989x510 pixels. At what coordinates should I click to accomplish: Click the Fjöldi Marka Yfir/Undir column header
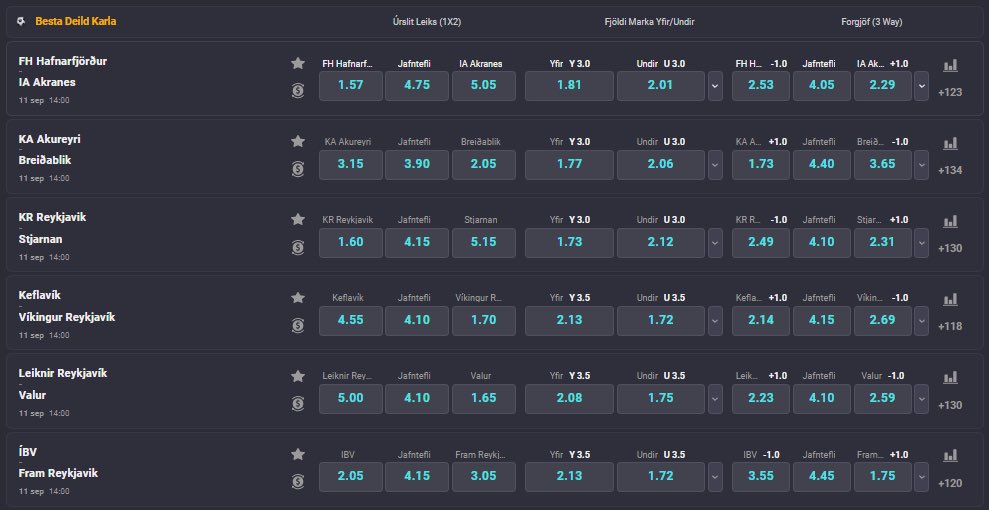click(x=650, y=21)
